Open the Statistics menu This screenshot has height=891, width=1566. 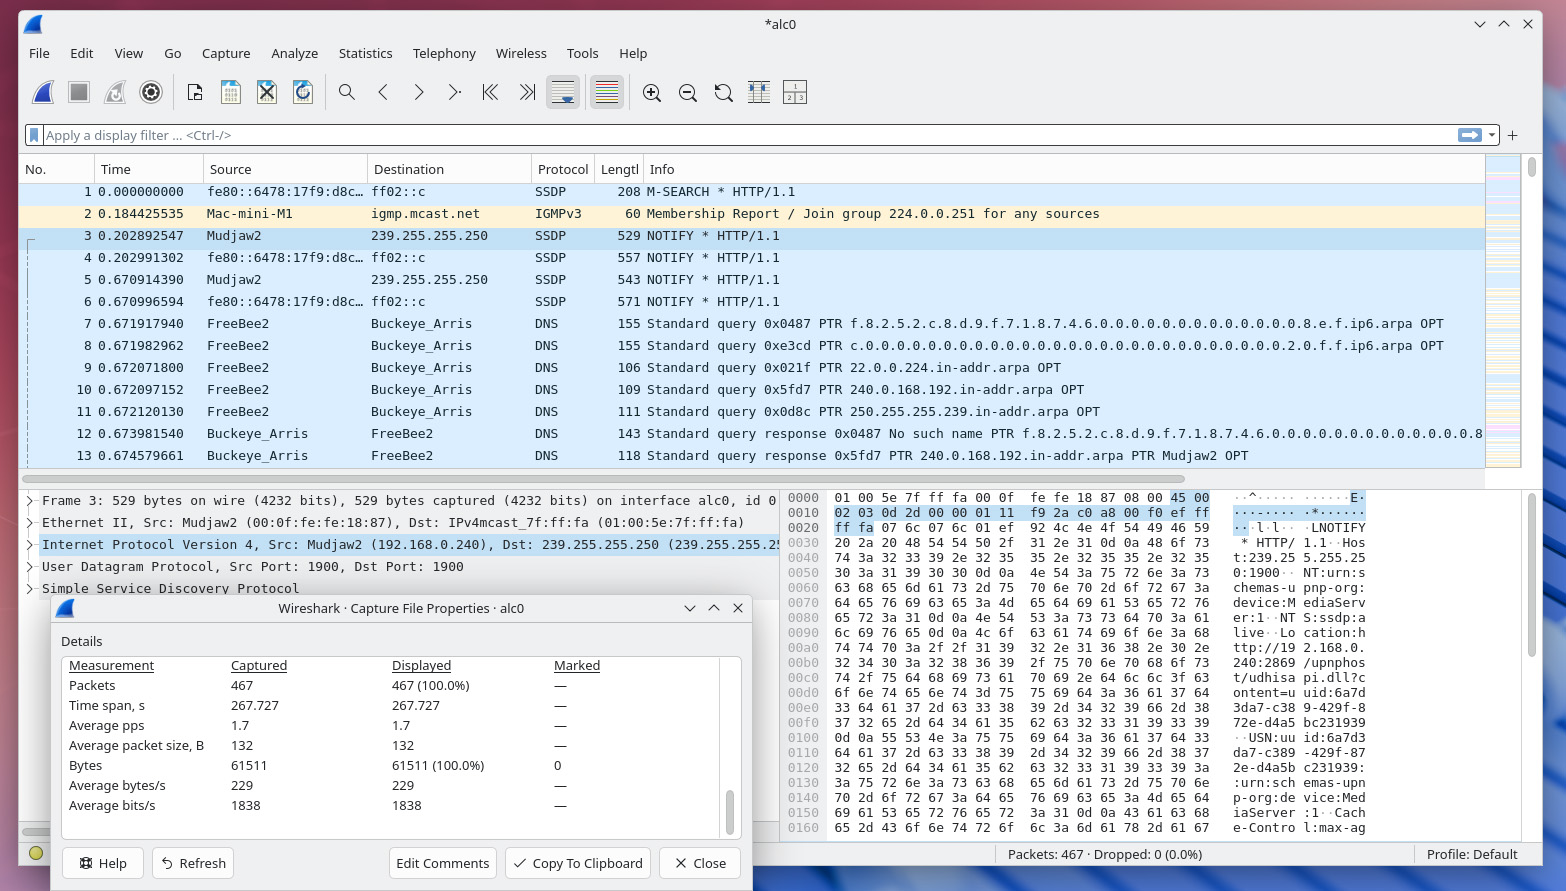365,53
